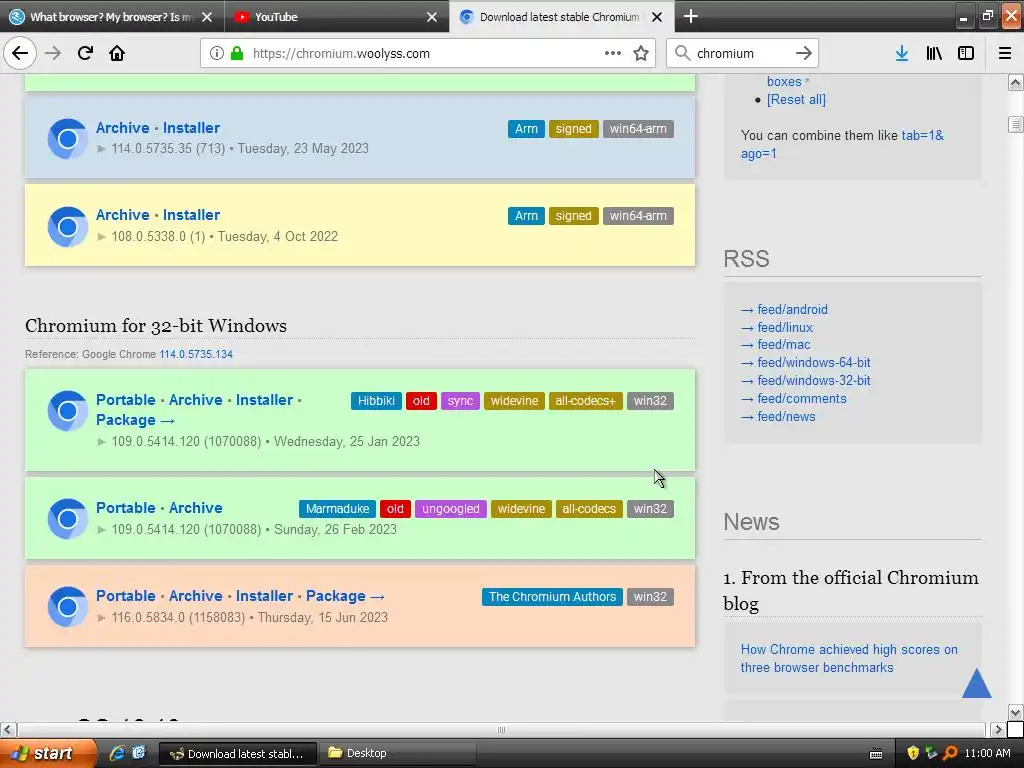Viewport: 1024px width, 768px height.
Task: Click the security shield icon in system tray
Action: point(913,753)
